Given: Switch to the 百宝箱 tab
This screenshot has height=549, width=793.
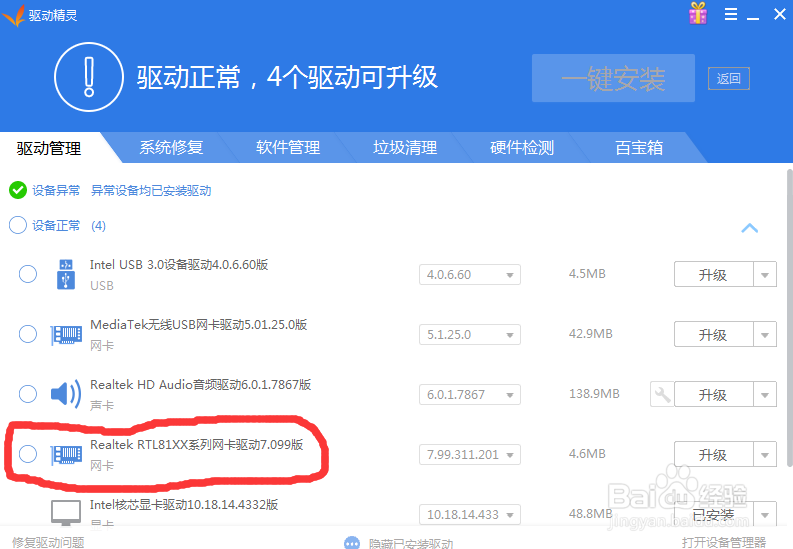Looking at the screenshot, I should tap(639, 148).
